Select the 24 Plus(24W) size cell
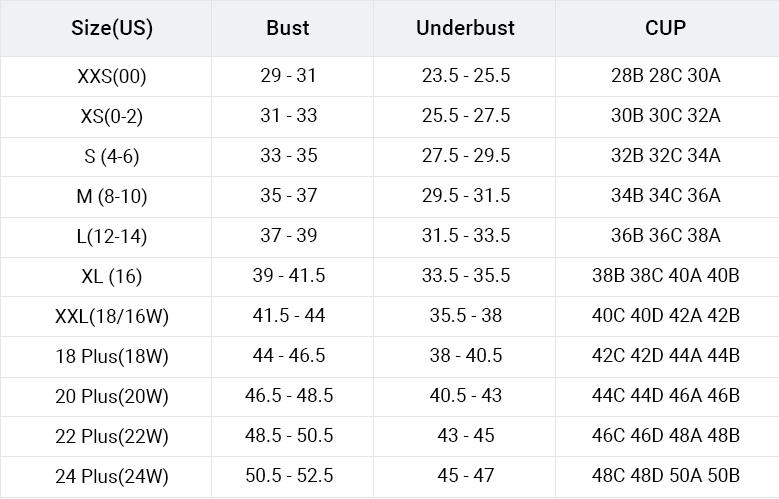 [x=112, y=476]
